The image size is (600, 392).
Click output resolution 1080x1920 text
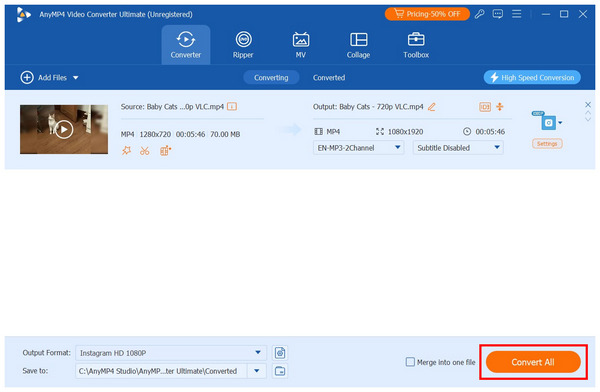coord(405,132)
